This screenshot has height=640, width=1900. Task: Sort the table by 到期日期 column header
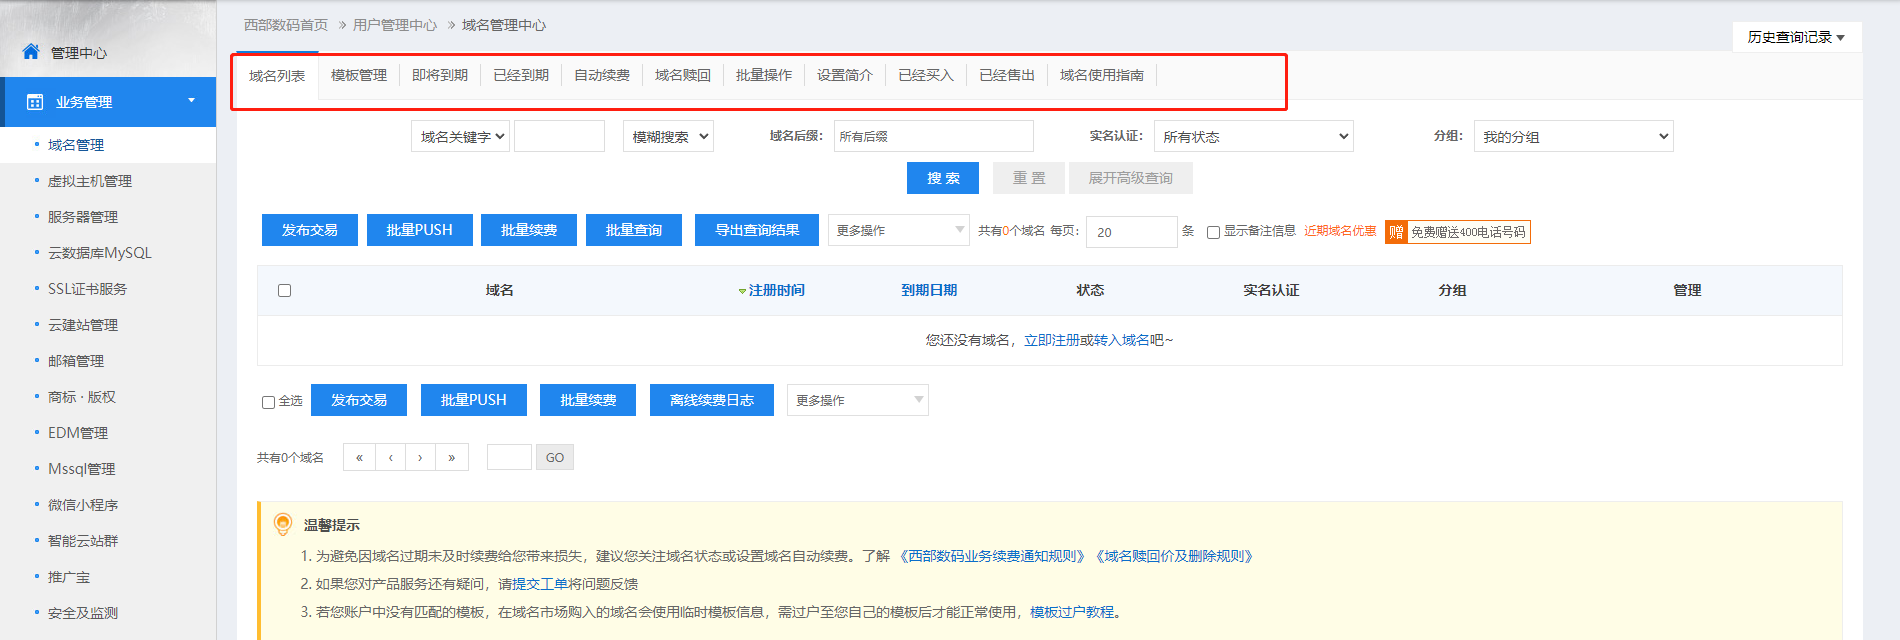click(929, 290)
